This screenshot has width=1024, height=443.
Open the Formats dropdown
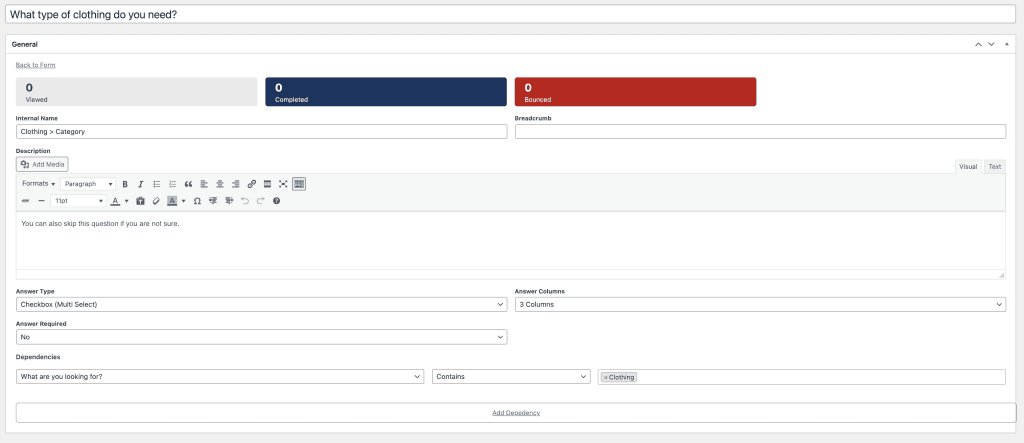pyautogui.click(x=39, y=184)
